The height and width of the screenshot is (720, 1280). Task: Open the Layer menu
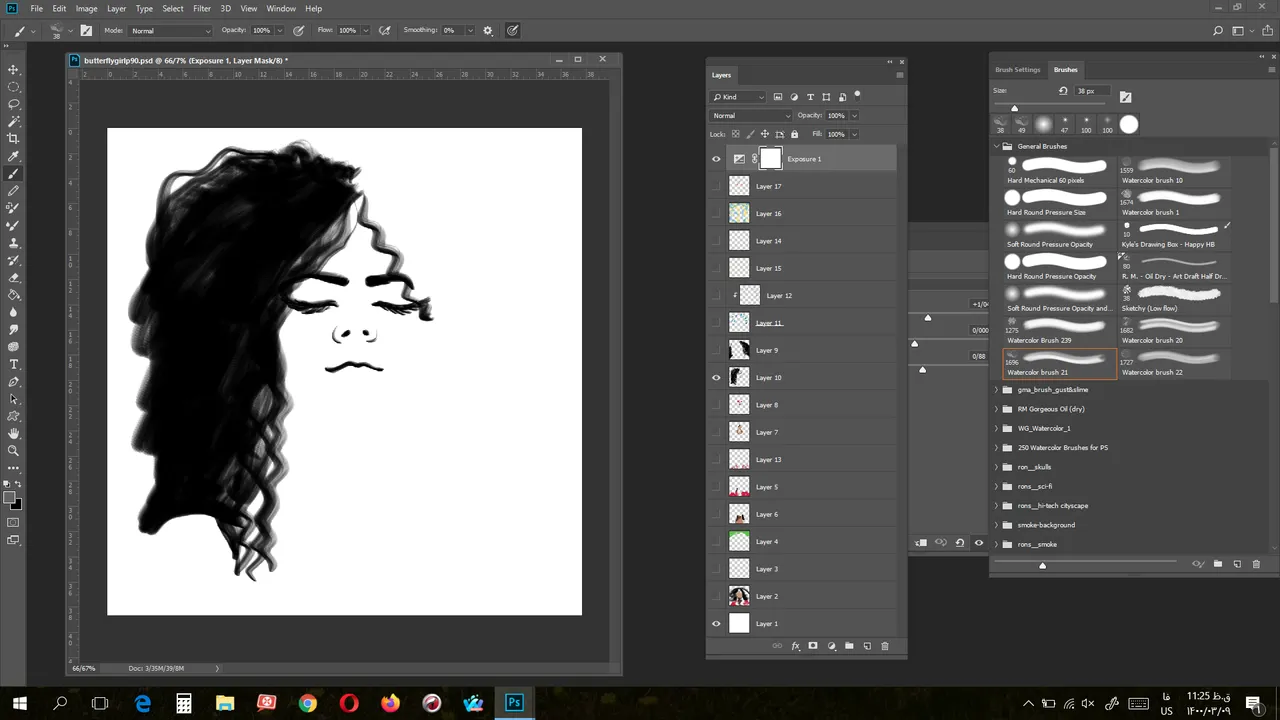click(116, 8)
